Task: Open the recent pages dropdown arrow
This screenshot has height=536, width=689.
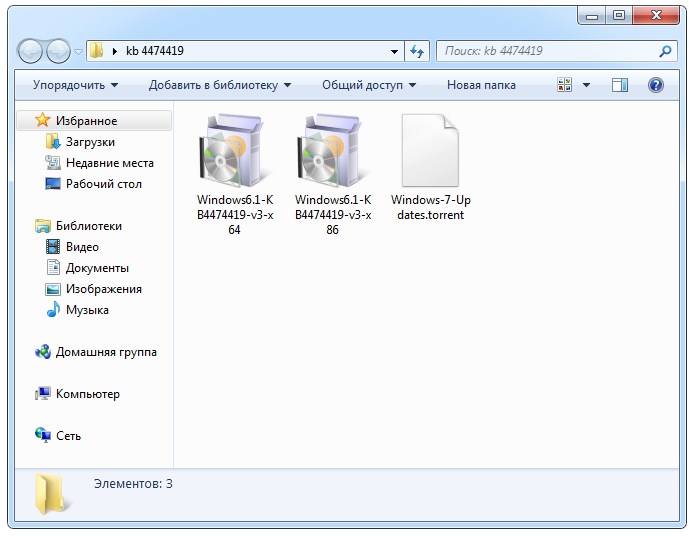Action: coord(78,52)
